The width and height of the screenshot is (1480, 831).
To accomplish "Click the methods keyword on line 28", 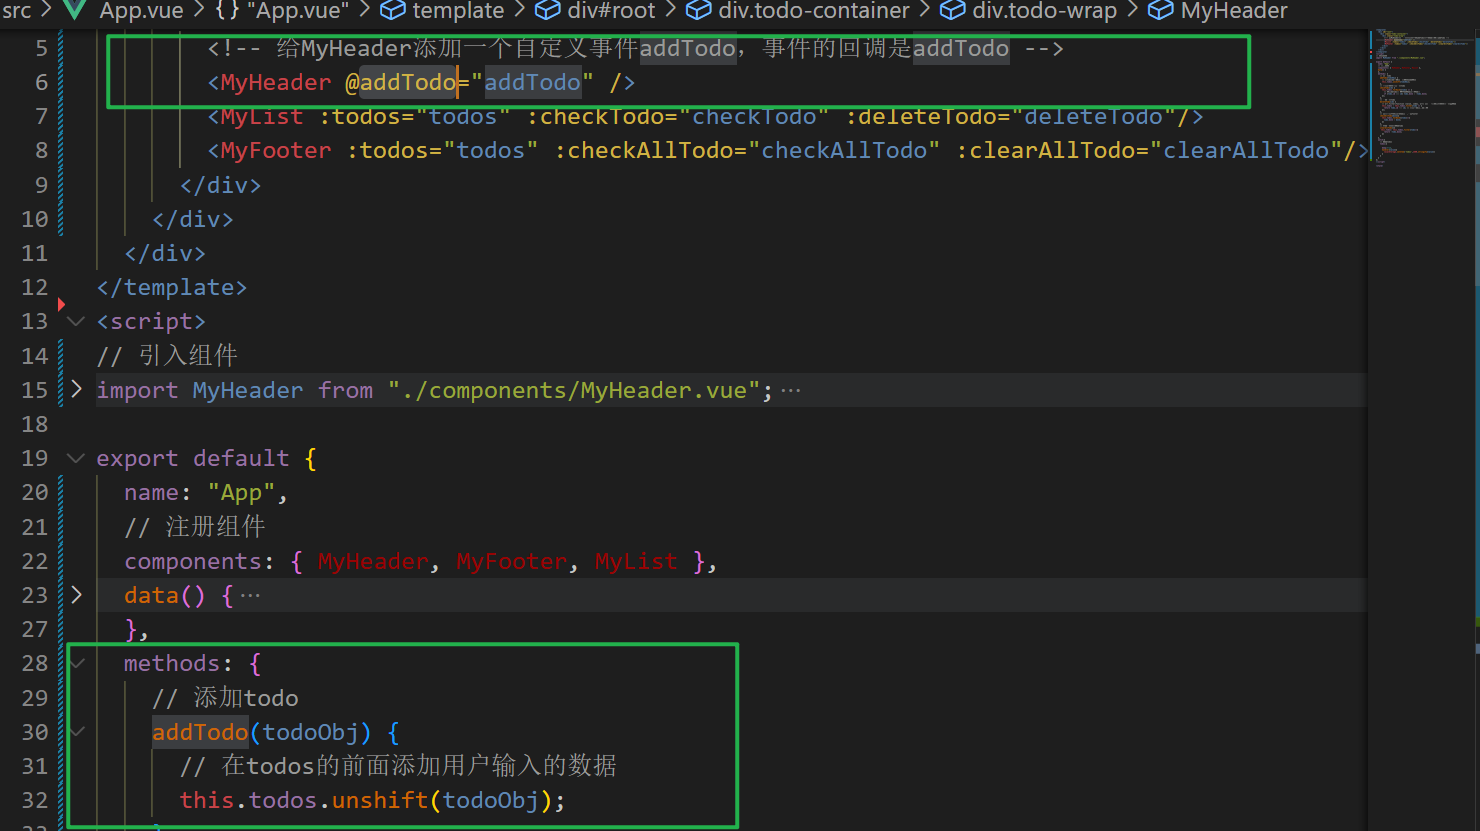I will pos(172,663).
